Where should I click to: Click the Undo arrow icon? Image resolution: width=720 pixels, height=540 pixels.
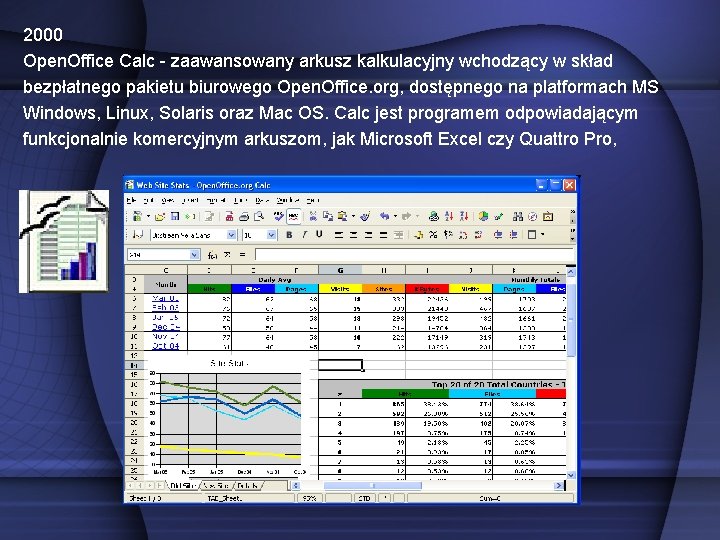tap(384, 216)
